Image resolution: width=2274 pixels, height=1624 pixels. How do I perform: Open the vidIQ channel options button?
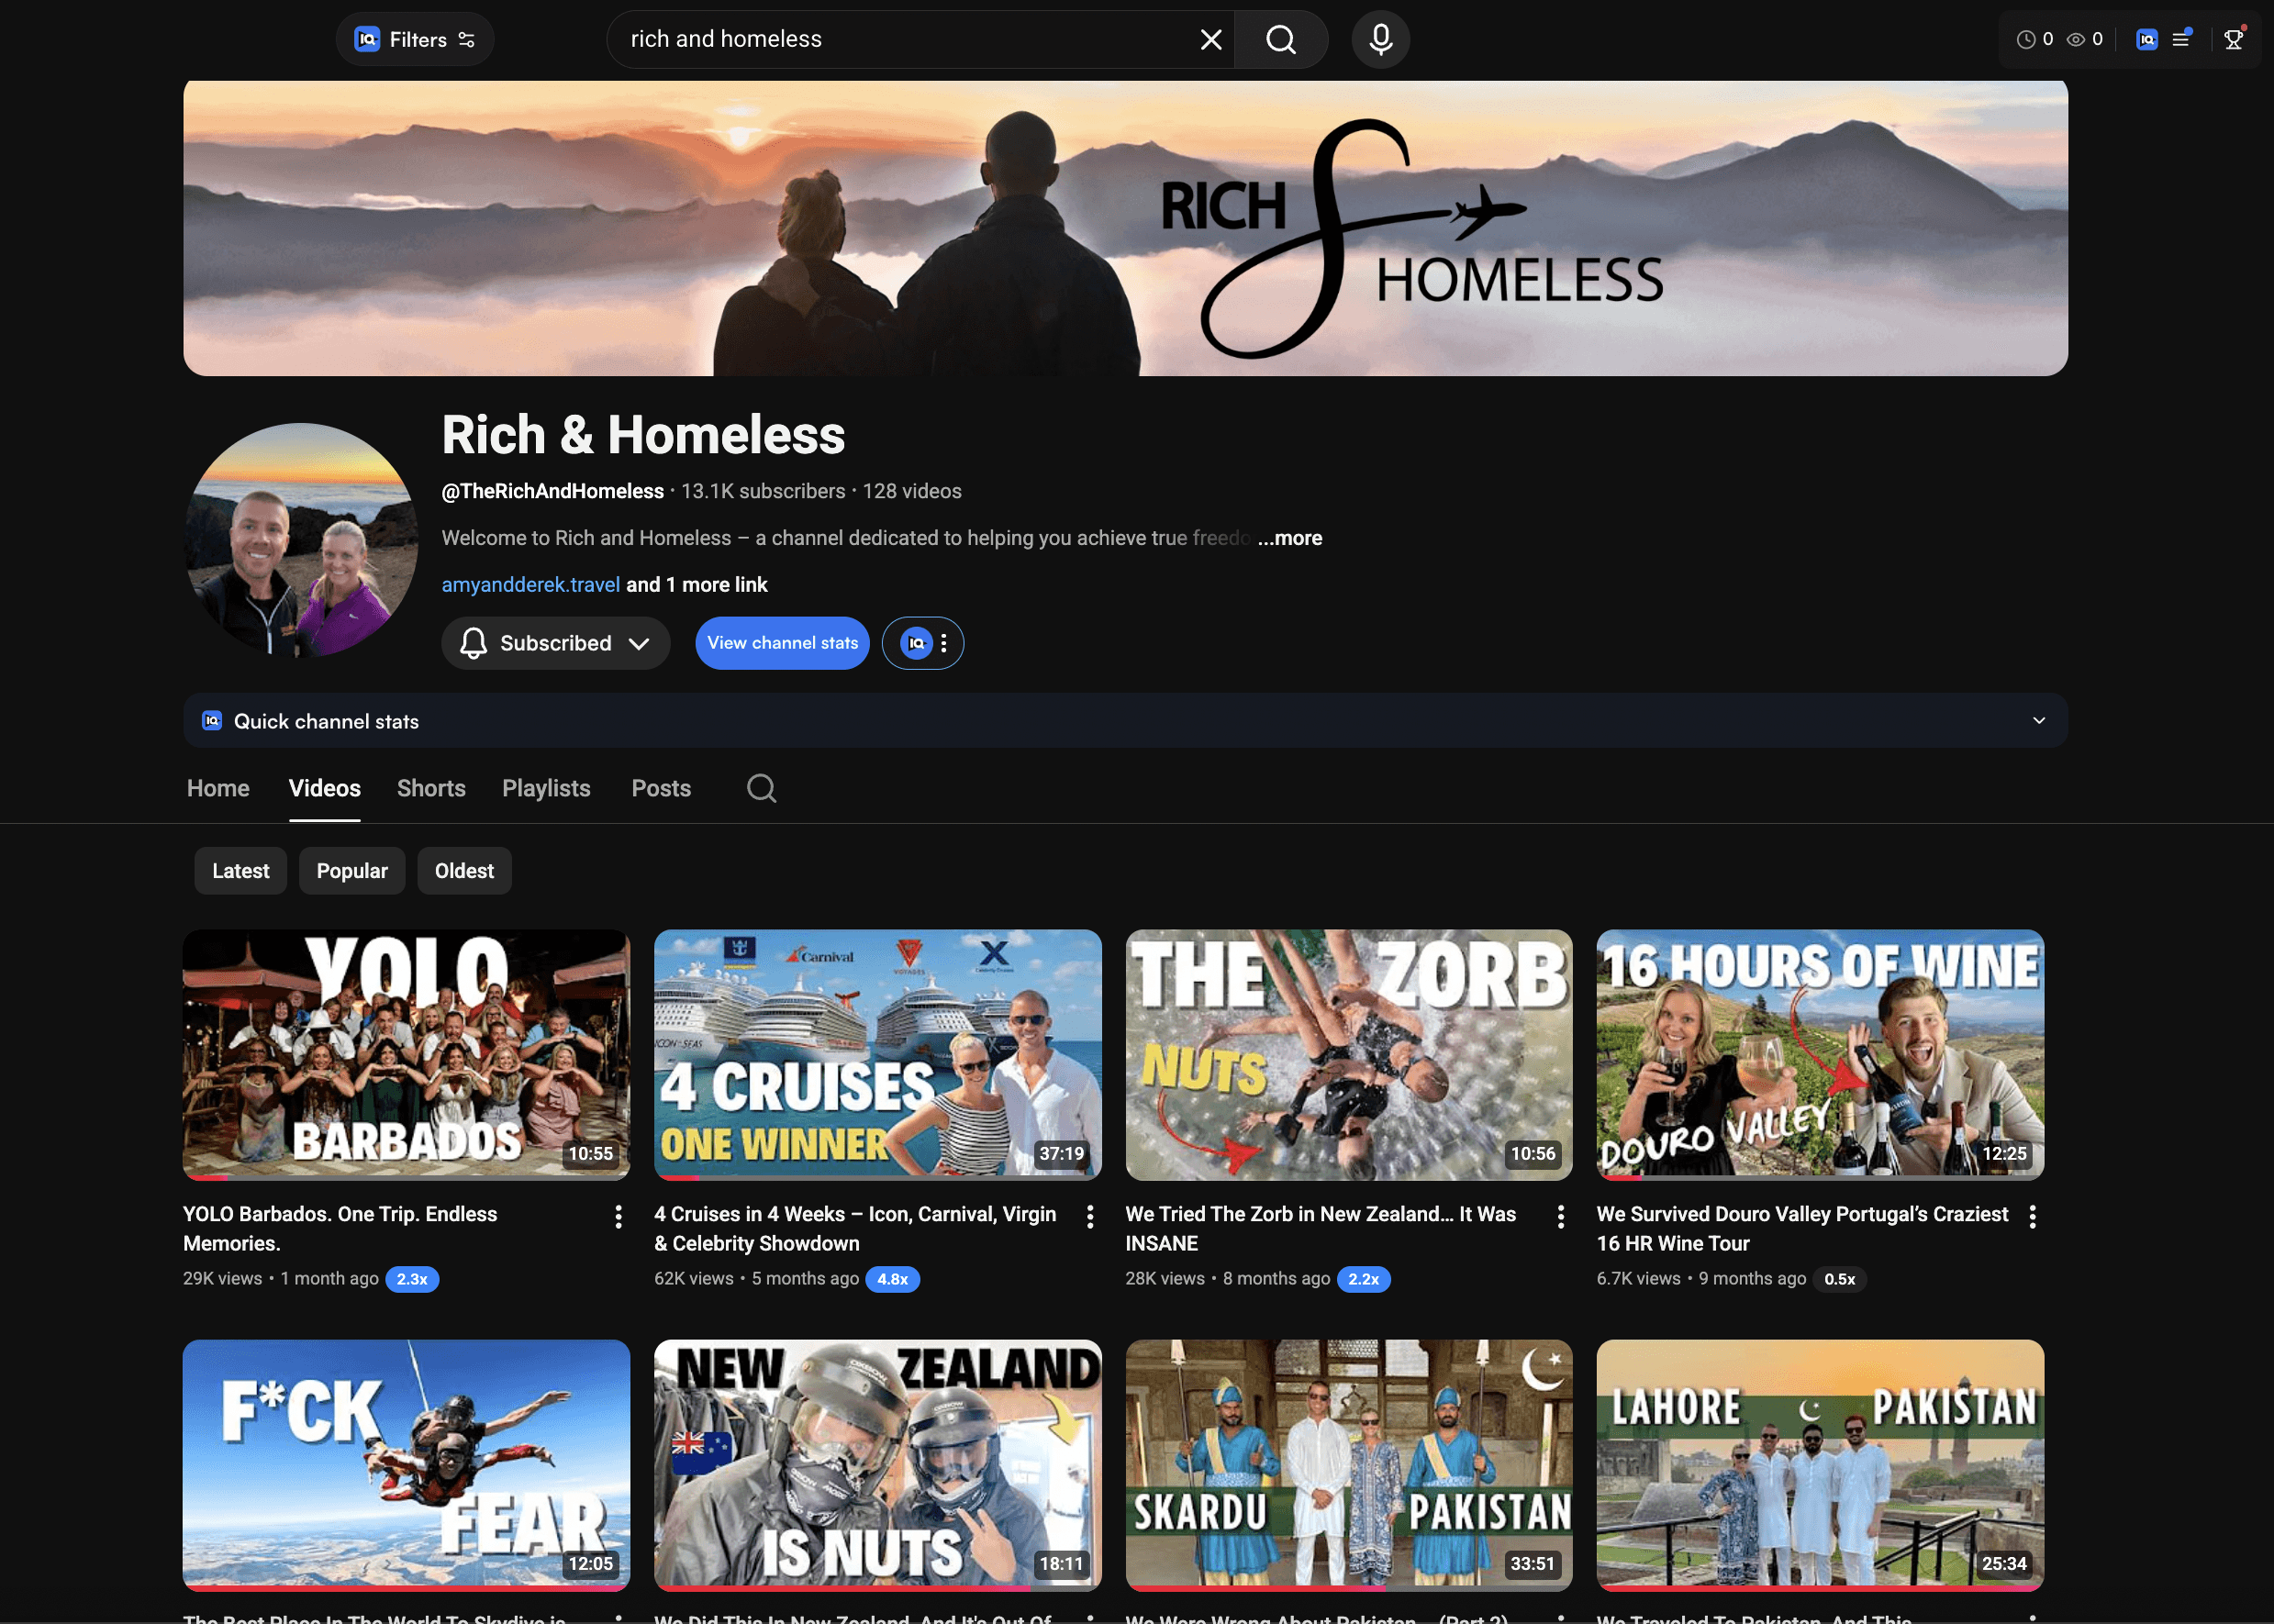pos(923,643)
